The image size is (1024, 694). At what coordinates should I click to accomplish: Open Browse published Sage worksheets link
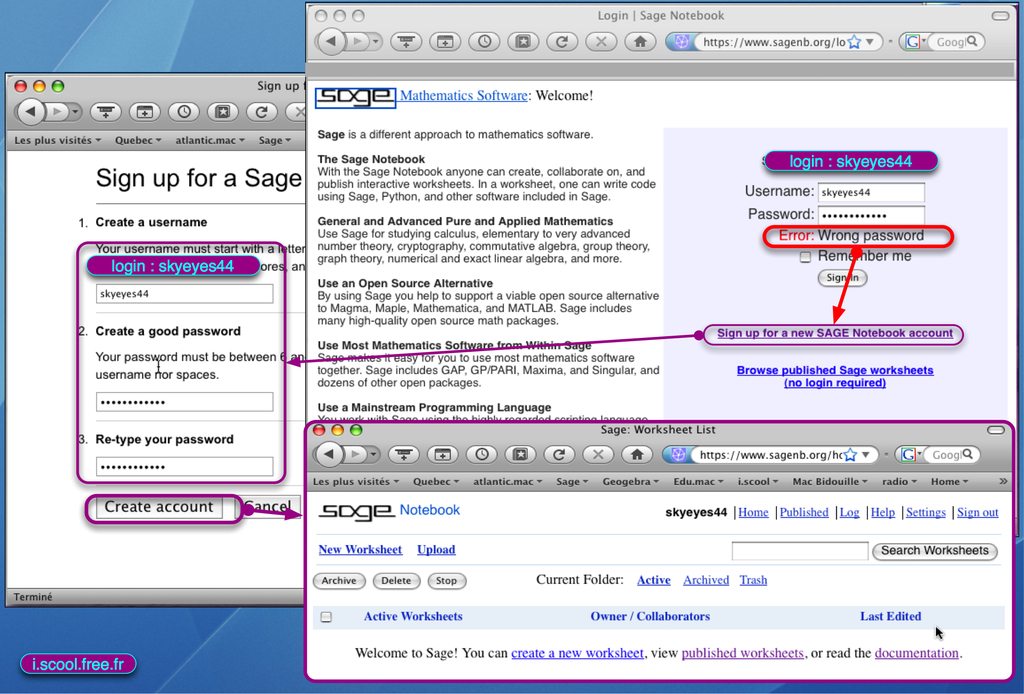(835, 376)
